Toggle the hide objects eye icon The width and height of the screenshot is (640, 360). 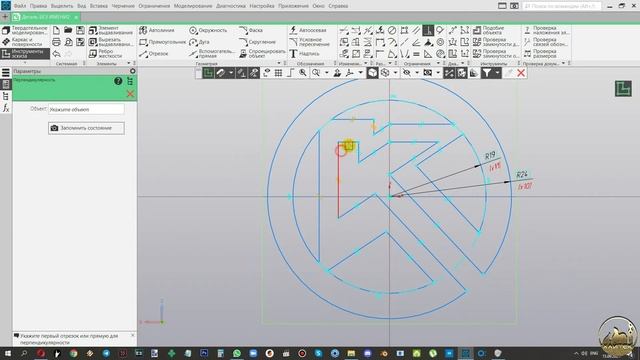point(407,73)
